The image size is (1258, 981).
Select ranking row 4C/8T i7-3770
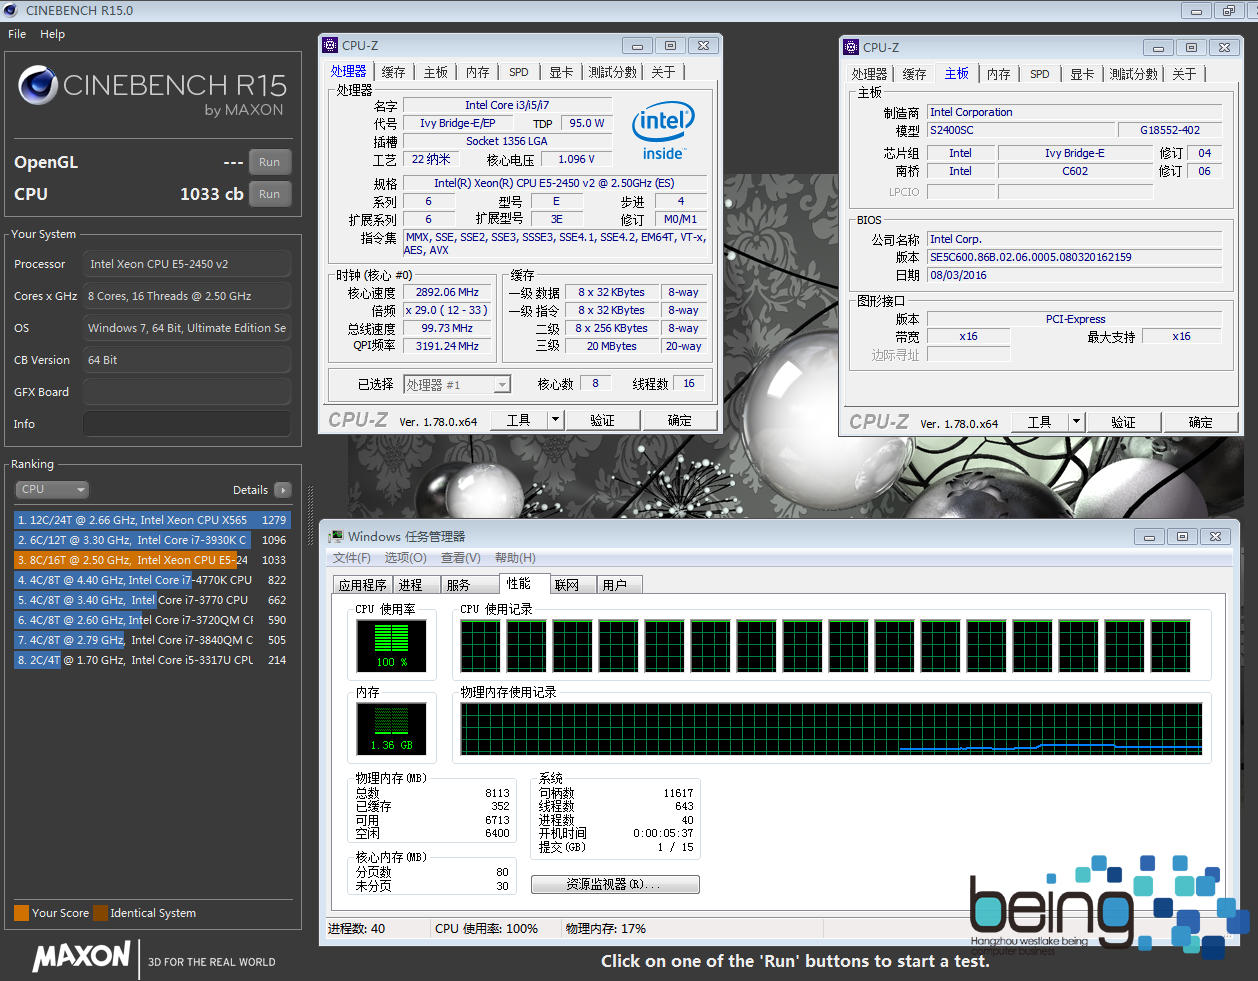coord(152,600)
